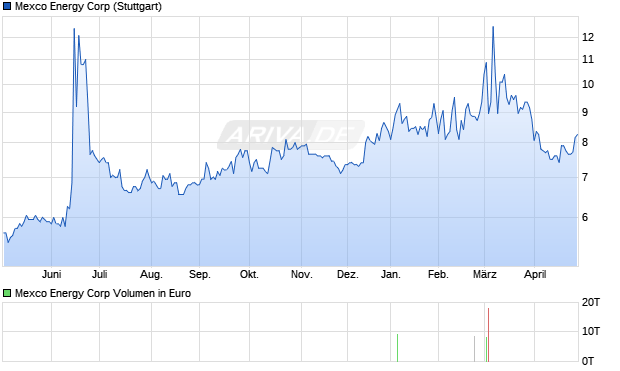Click the price axis value 9
Image resolution: width=620 pixels, height=371 pixels.
click(585, 113)
